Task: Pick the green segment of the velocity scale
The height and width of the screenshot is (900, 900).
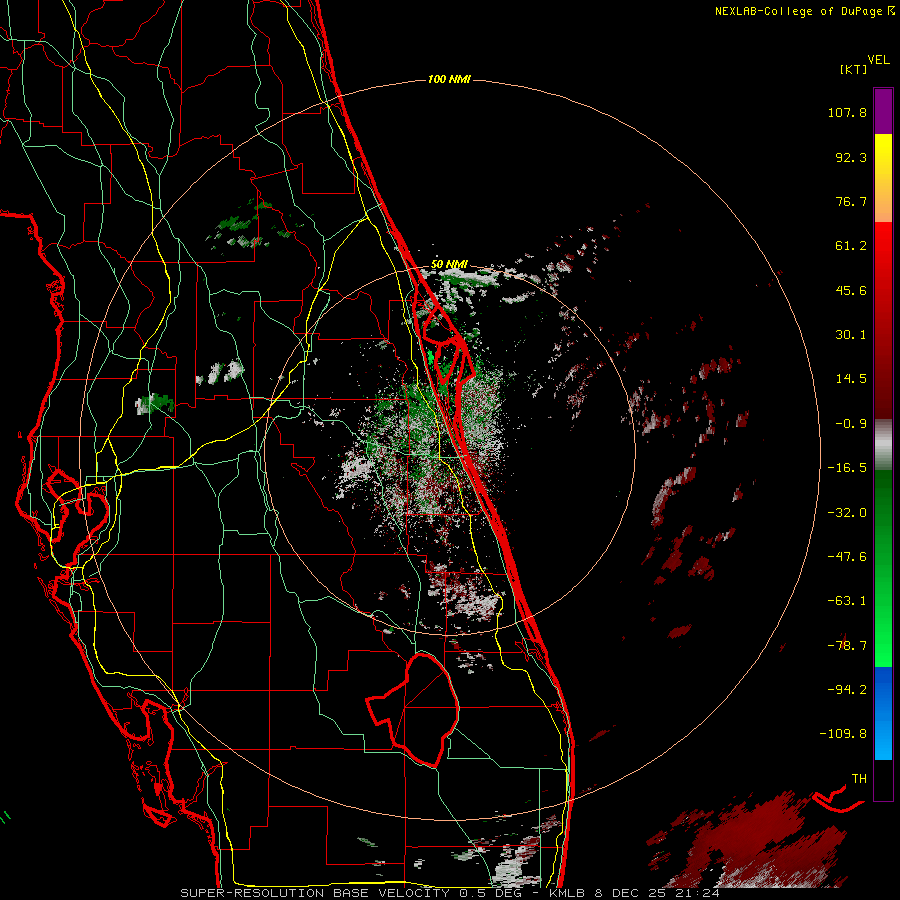Action: [x=883, y=568]
